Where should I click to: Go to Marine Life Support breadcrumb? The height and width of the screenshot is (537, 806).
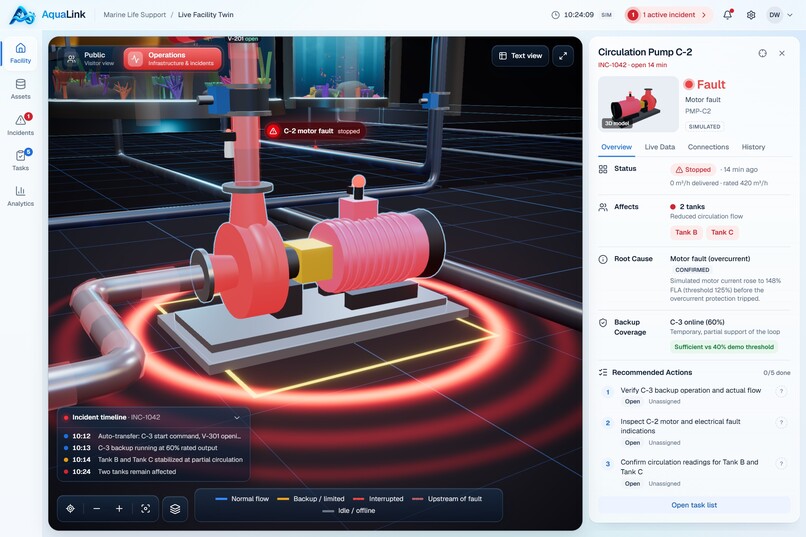click(135, 15)
